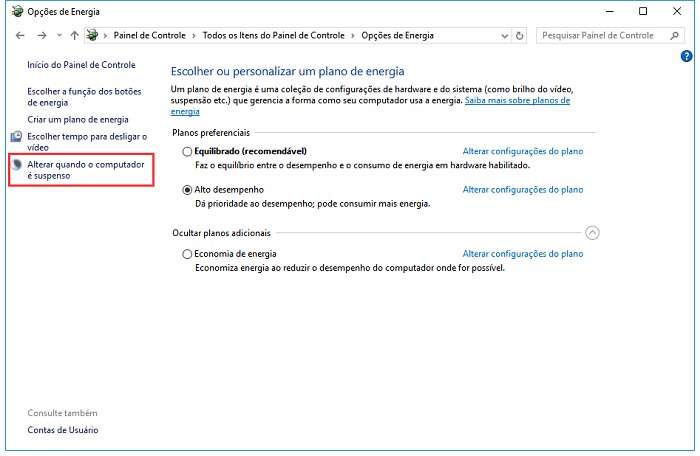The image size is (700, 456).
Task: Open Alterar quando o computador é suspenso
Action: 86,170
